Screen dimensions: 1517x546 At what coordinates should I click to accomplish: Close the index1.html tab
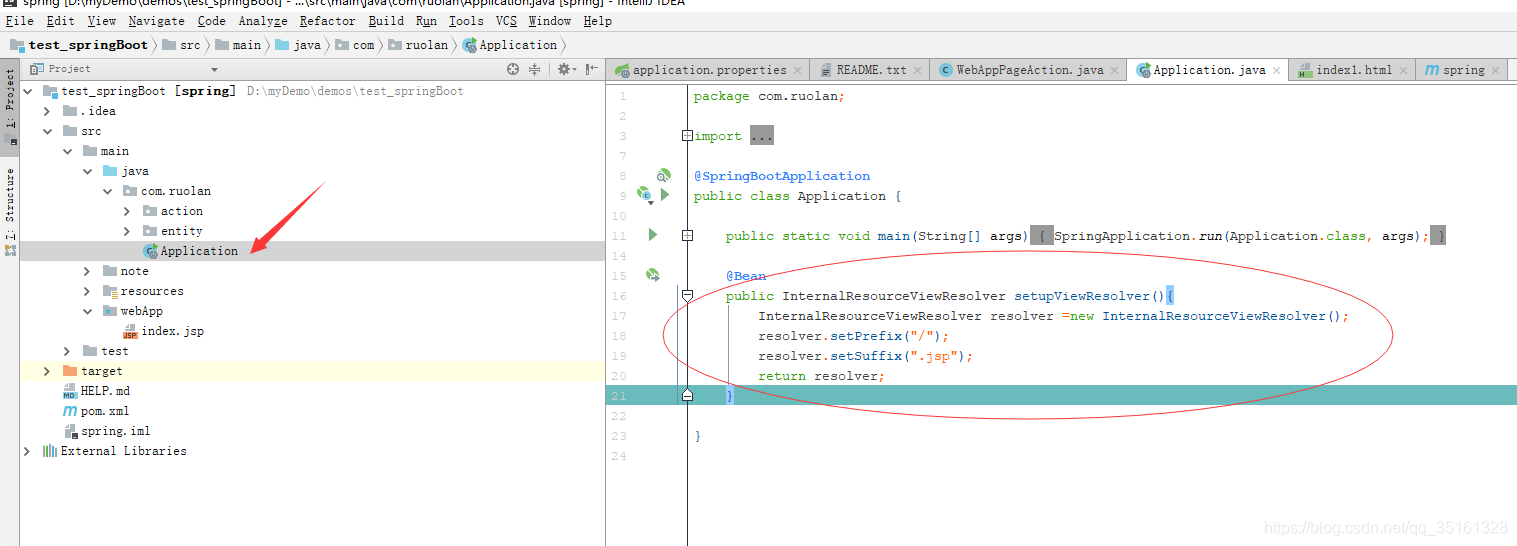(1403, 70)
